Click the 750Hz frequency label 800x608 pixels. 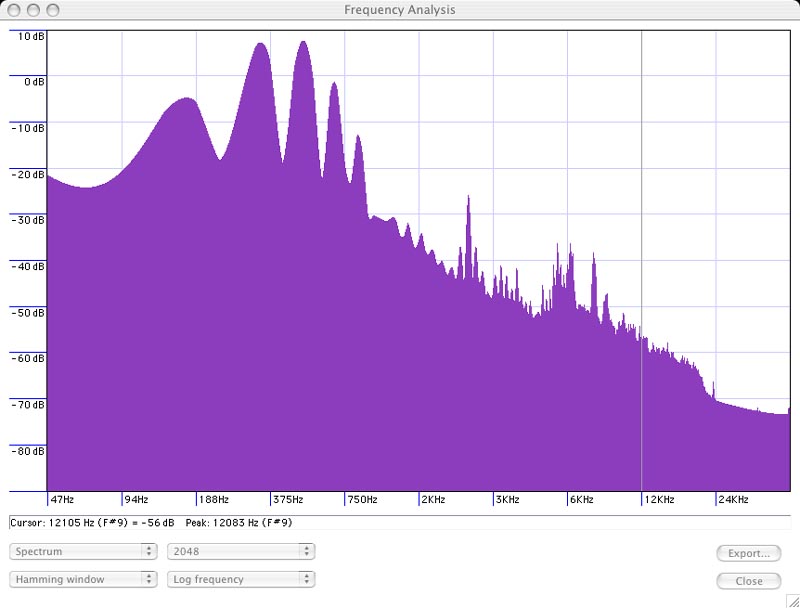(x=362, y=500)
